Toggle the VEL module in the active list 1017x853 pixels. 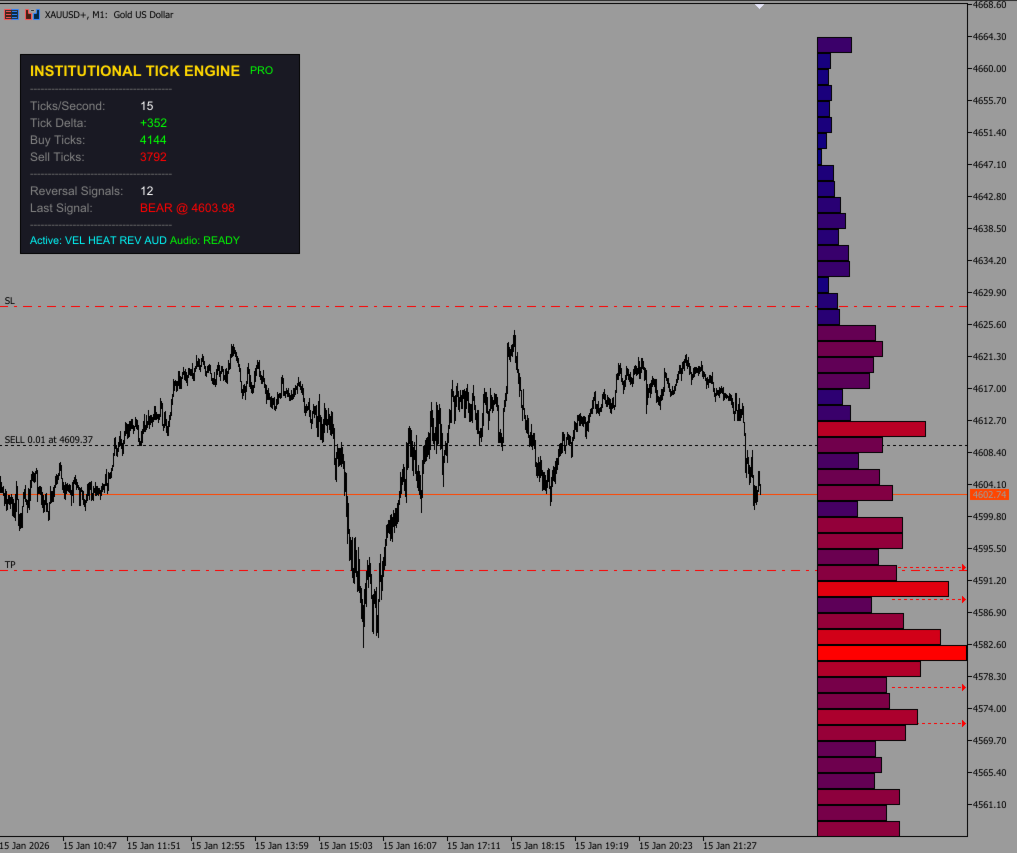[73, 240]
